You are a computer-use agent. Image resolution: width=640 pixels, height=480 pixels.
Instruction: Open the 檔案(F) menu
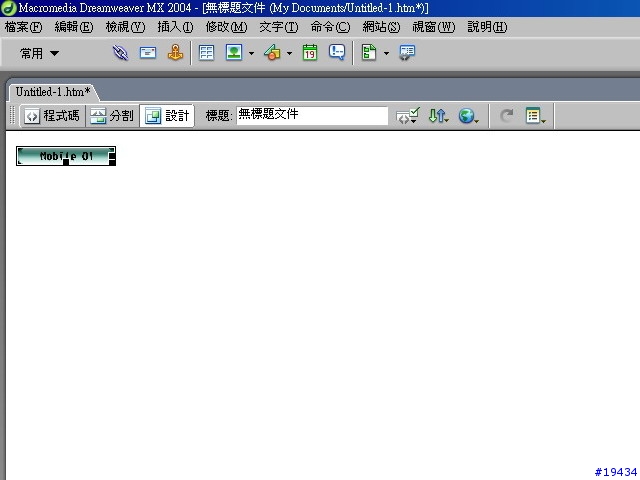(x=23, y=27)
